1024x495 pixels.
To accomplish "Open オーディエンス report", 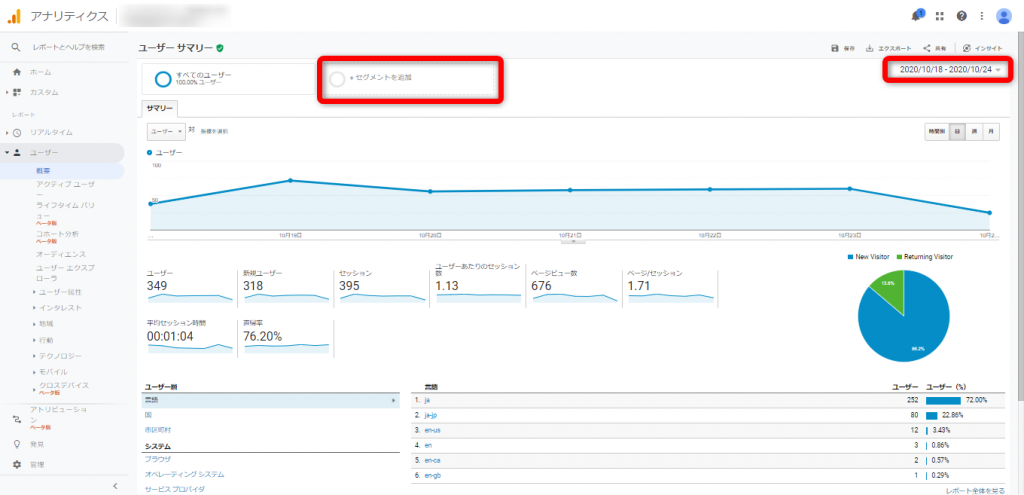I will 61,254.
